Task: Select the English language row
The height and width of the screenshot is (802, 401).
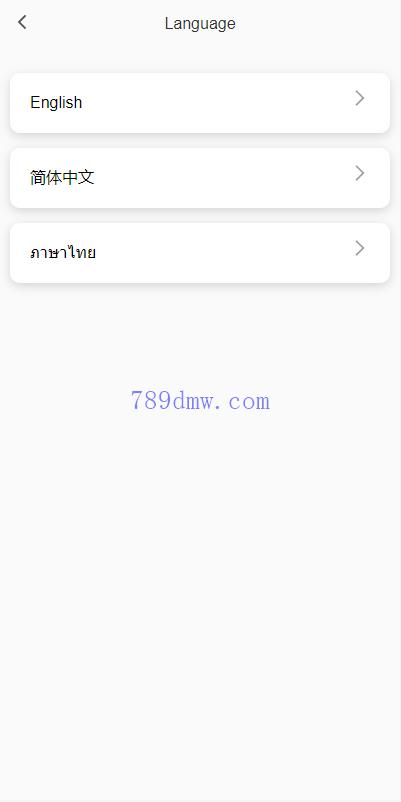Action: point(200,103)
